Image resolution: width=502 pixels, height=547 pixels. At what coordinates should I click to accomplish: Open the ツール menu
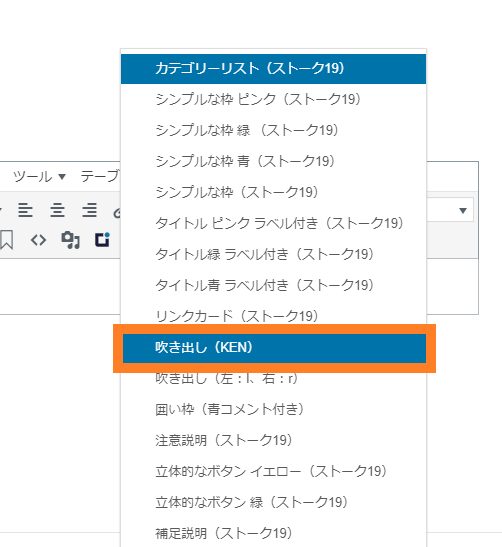pos(39,176)
